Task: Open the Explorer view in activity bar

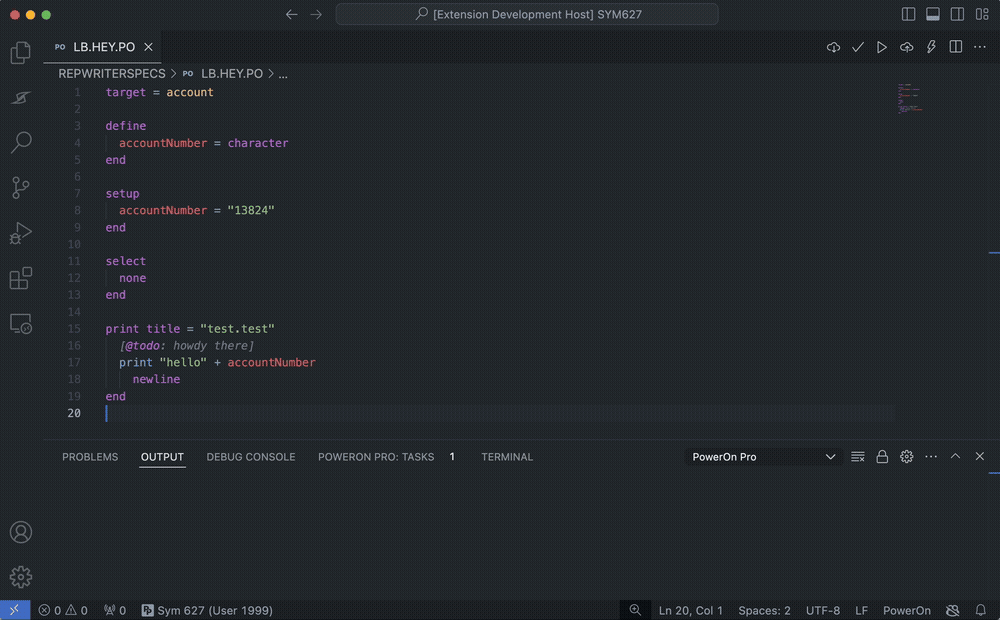Action: pyautogui.click(x=21, y=53)
